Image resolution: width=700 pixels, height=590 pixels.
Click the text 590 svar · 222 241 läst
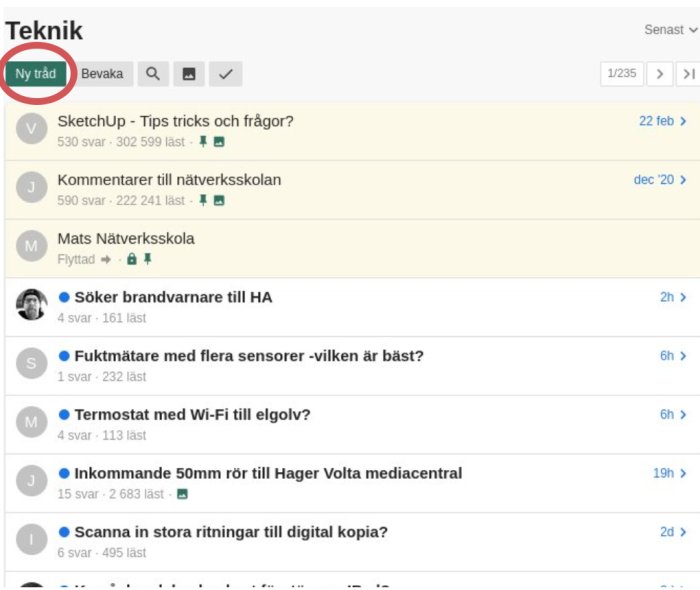coord(121,200)
